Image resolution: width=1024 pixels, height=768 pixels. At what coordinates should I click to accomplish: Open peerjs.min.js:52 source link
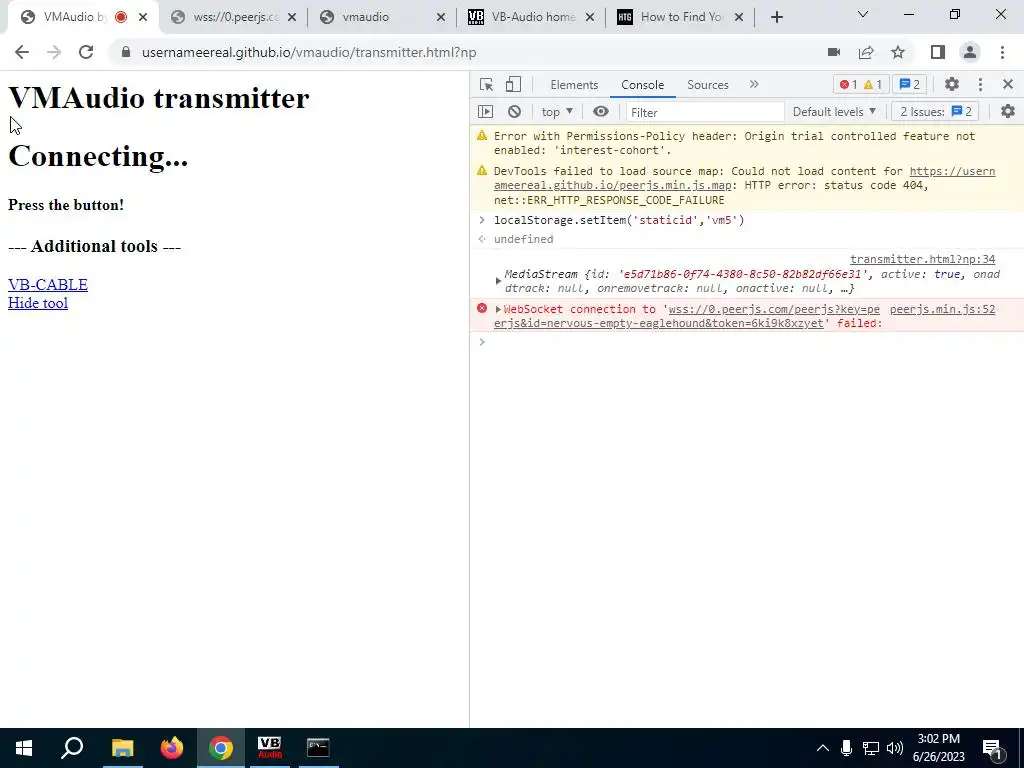(x=942, y=310)
